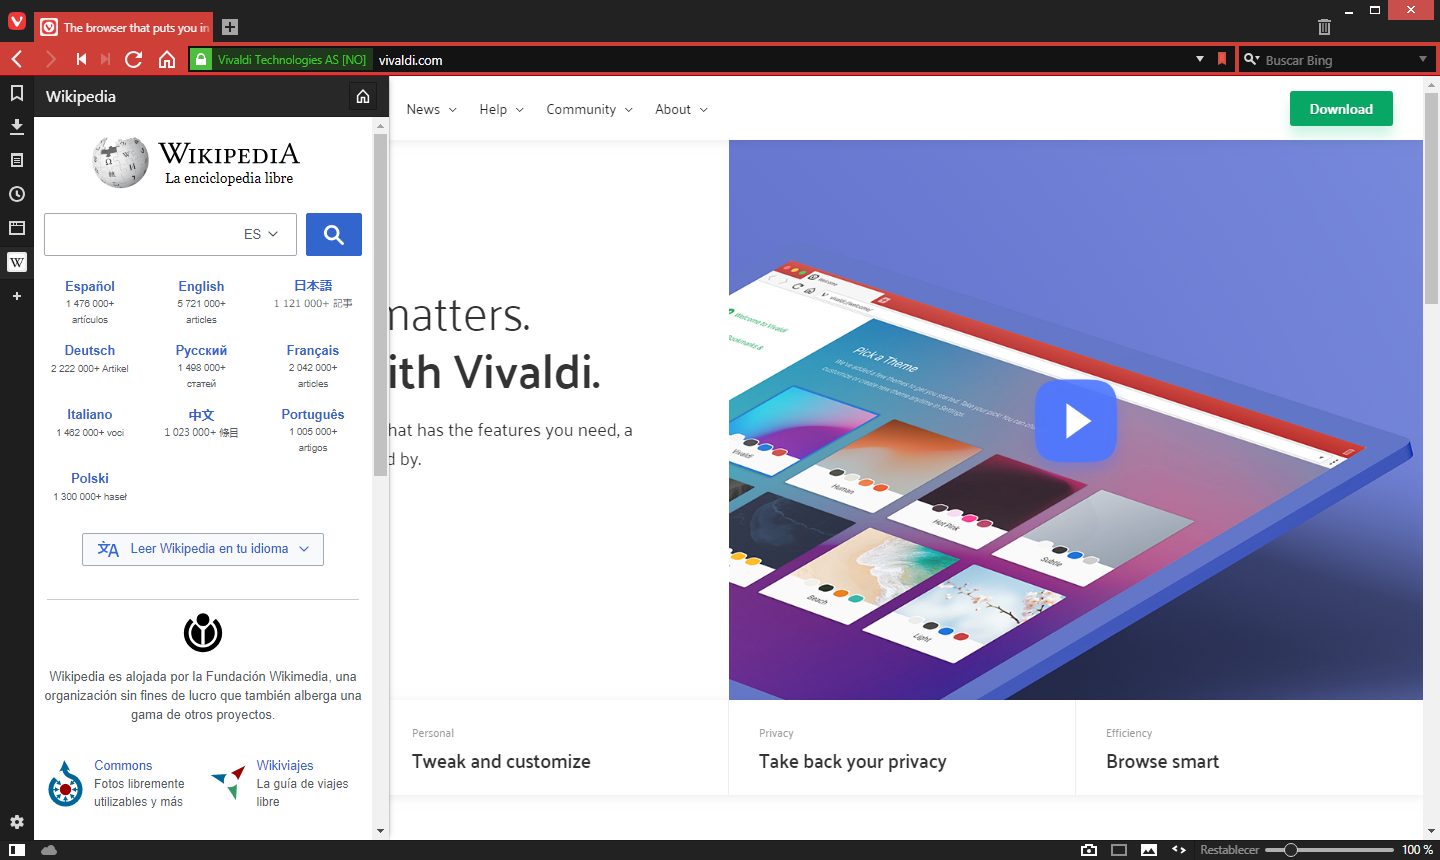
Task: Open search engine chooser magnifier dropdown
Action: [x=1251, y=59]
